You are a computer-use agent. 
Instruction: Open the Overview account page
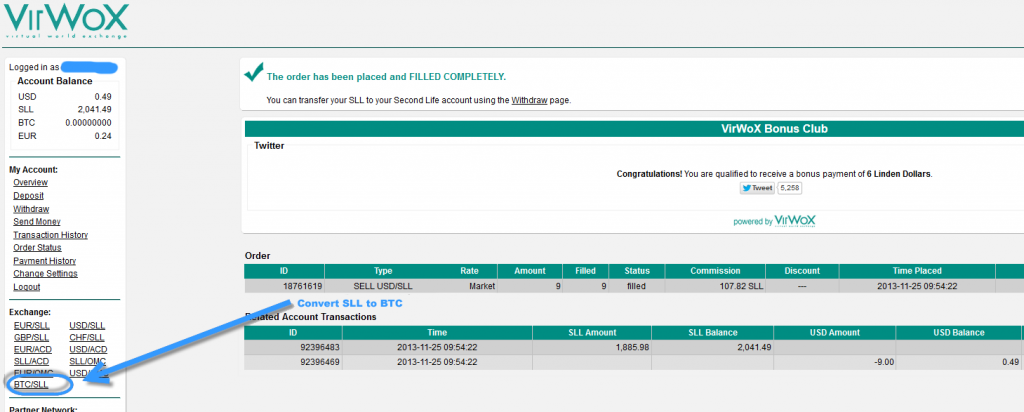30,182
